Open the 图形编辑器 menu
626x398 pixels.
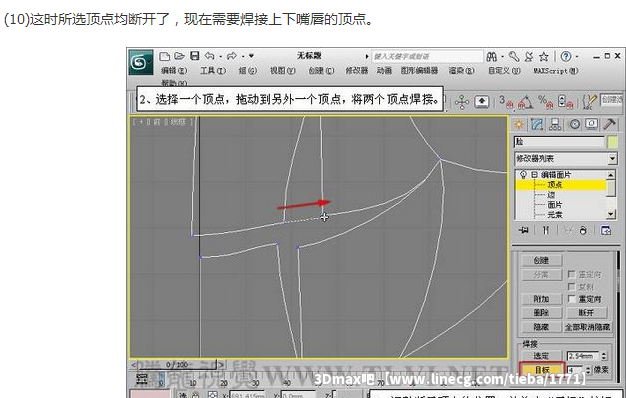pos(419,71)
